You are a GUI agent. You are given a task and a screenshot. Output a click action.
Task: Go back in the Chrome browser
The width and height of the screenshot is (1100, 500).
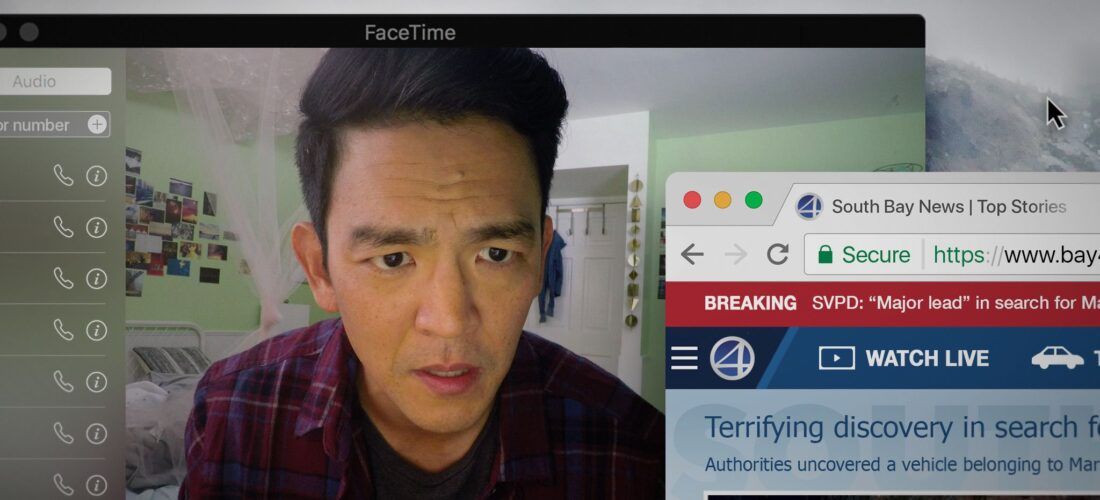click(692, 254)
